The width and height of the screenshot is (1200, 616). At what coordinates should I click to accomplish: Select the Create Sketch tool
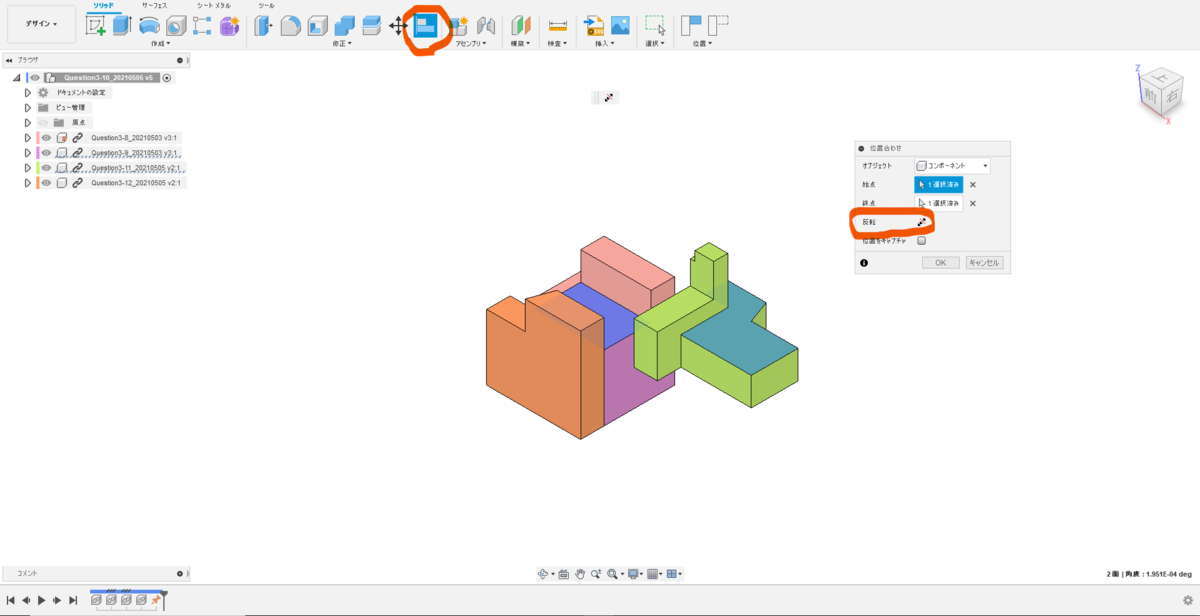tap(96, 26)
